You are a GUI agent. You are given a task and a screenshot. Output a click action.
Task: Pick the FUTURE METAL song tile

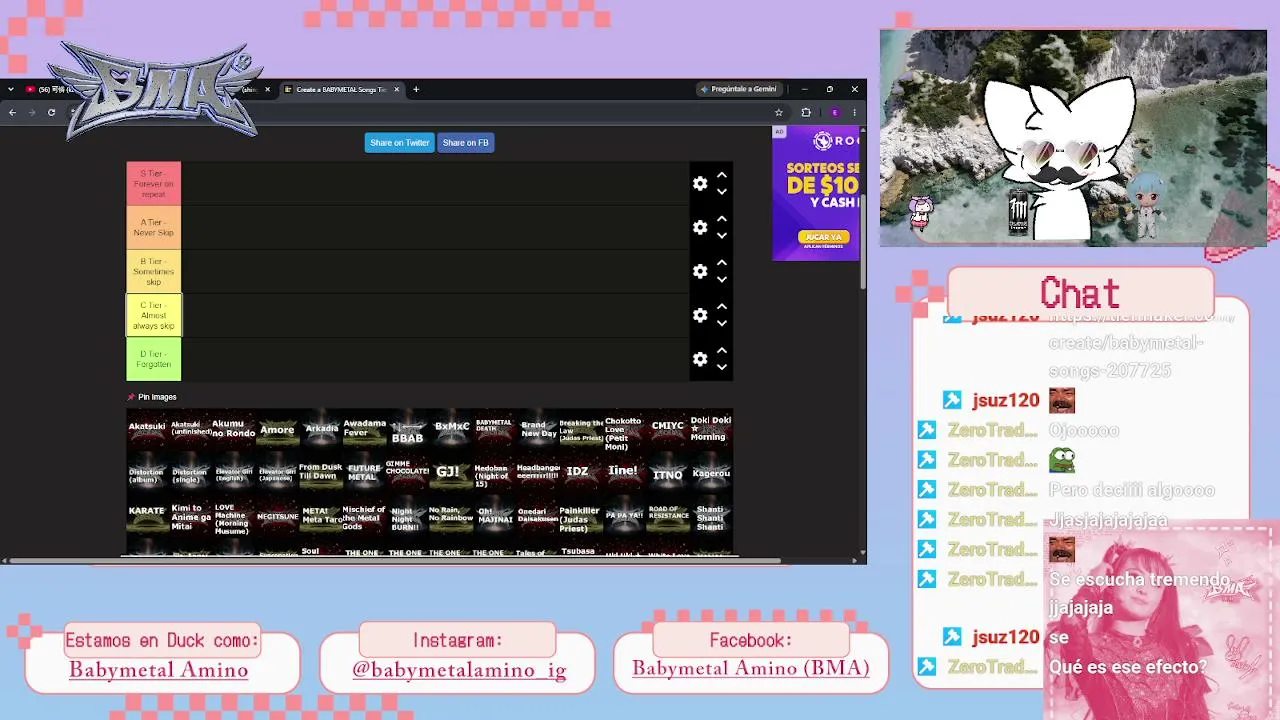pos(364,471)
